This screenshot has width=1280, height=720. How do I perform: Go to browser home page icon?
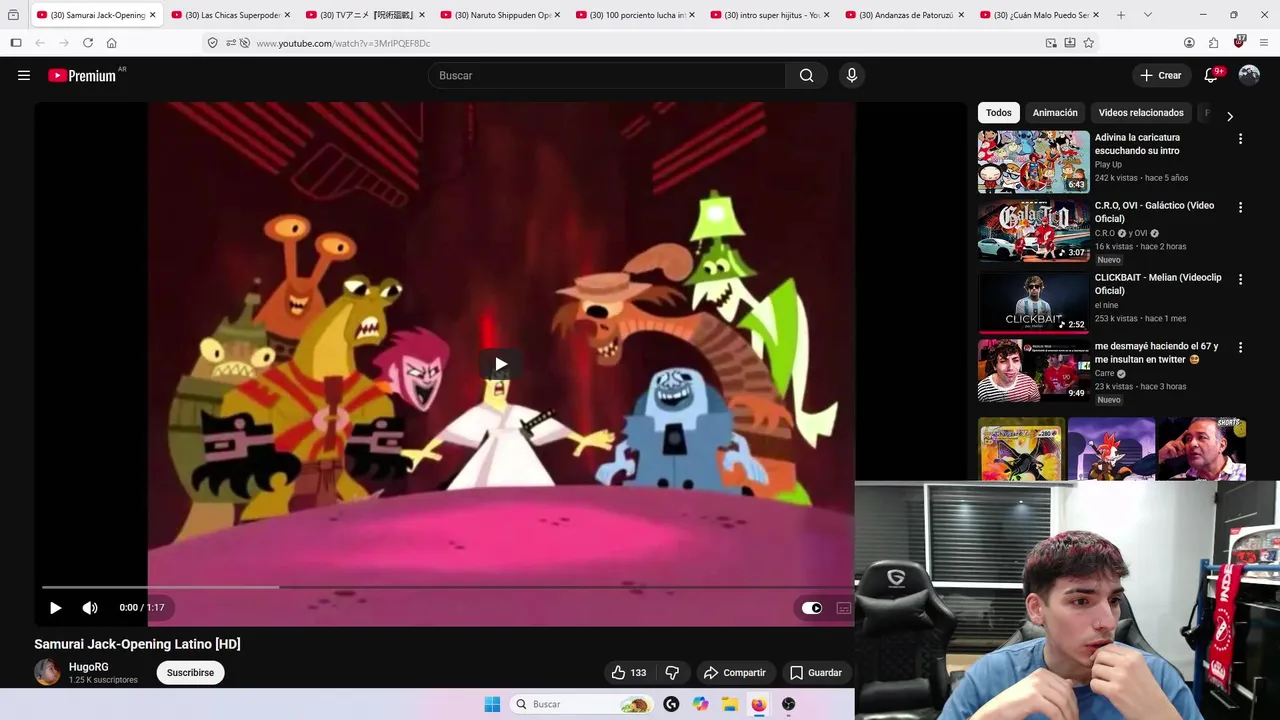112,43
